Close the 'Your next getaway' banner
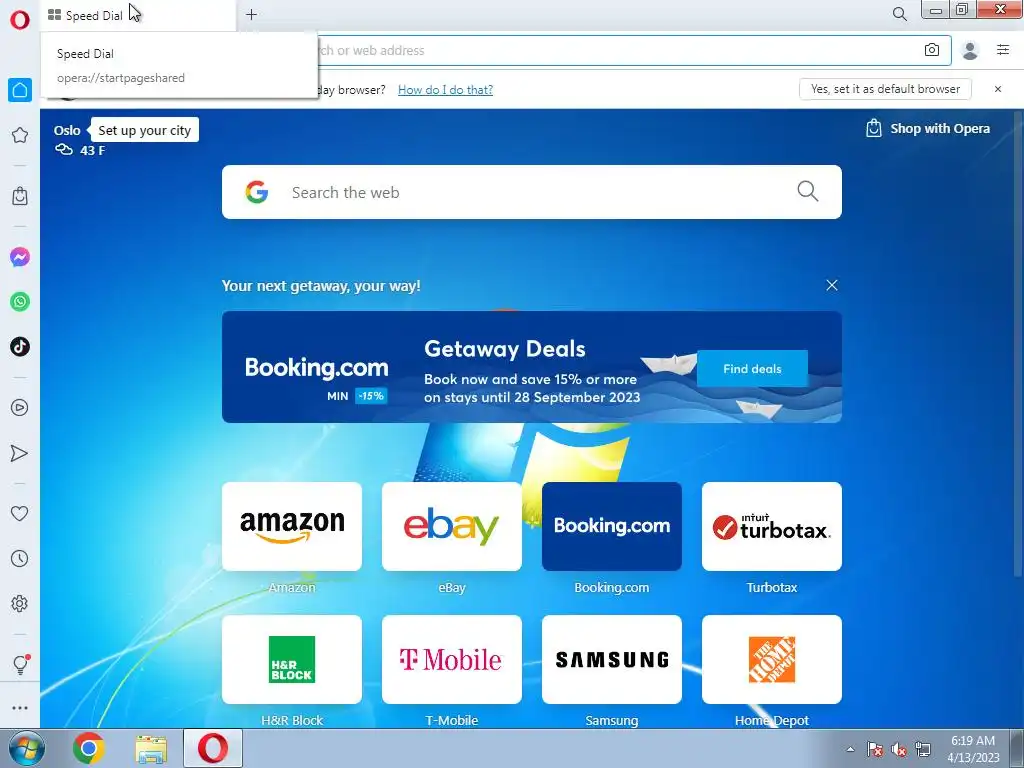This screenshot has width=1024, height=768. 832,285
